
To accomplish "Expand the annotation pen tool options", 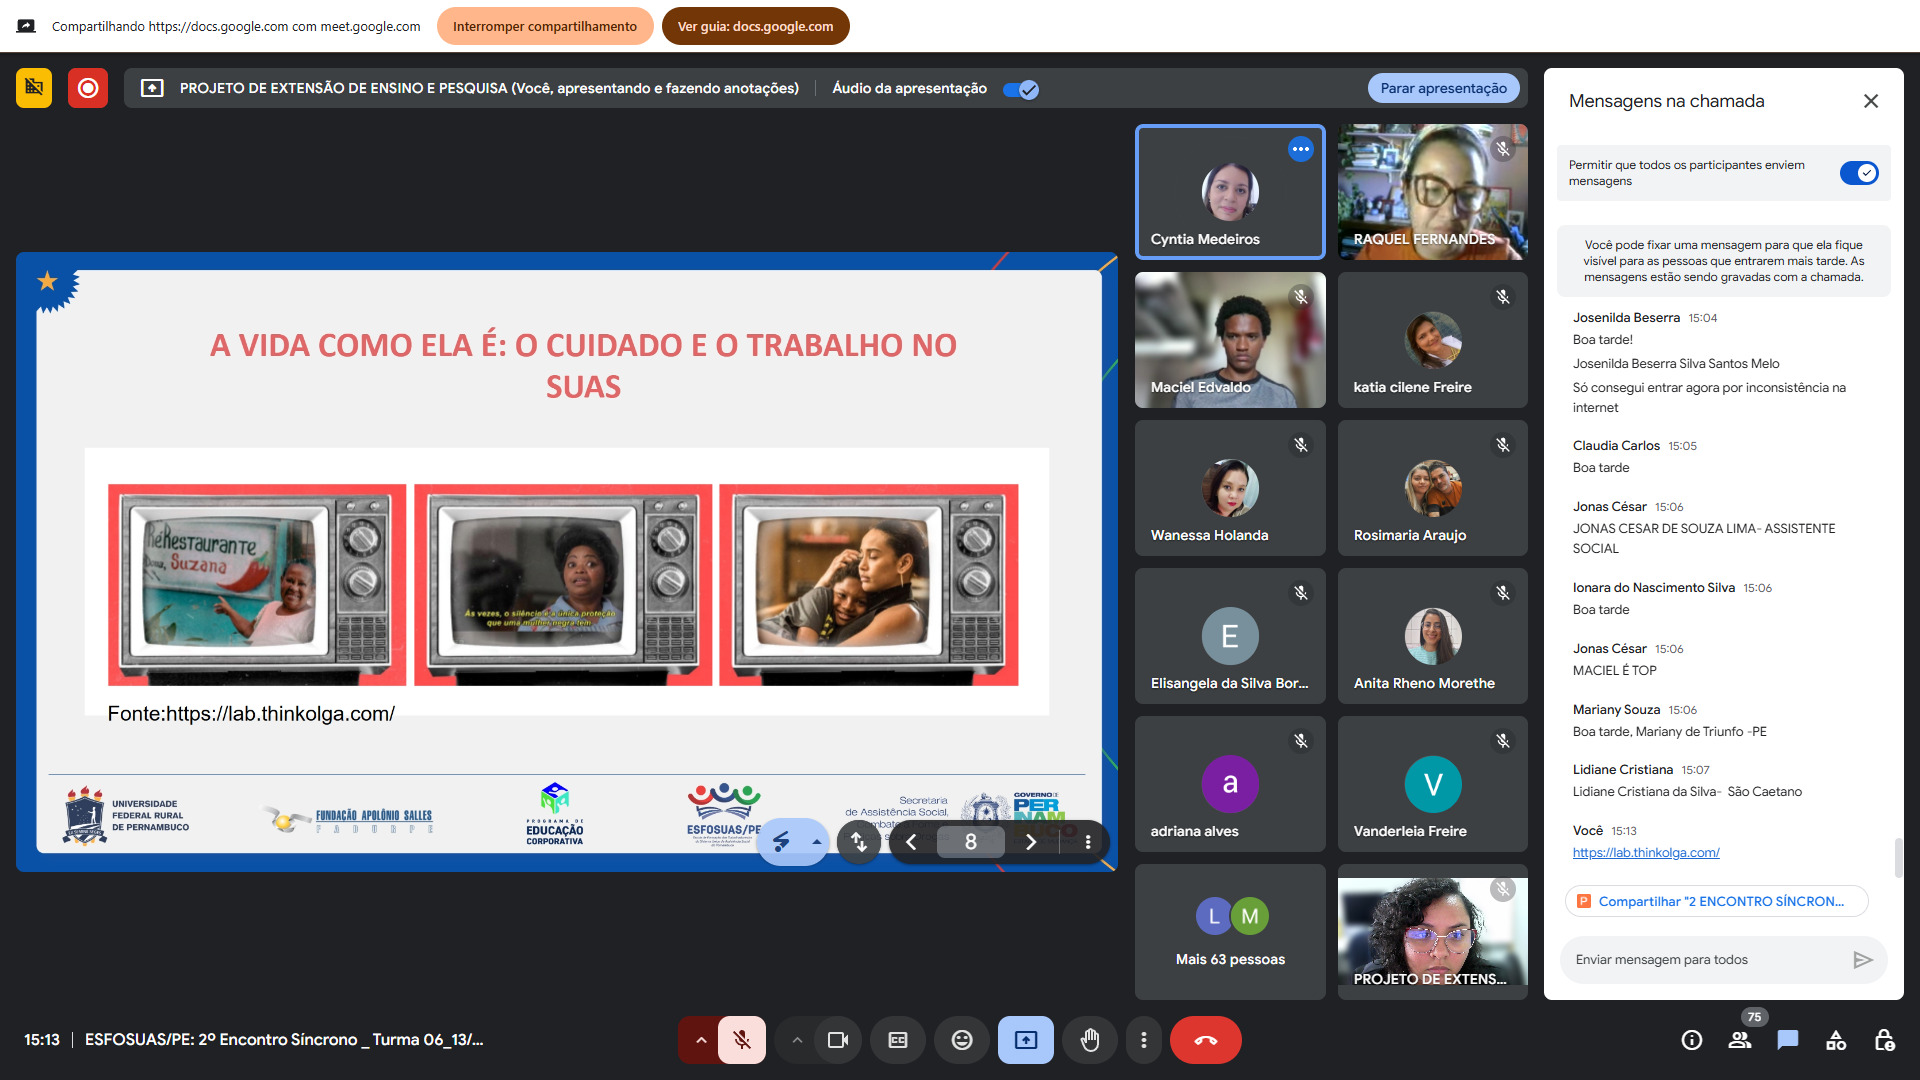I will click(817, 842).
